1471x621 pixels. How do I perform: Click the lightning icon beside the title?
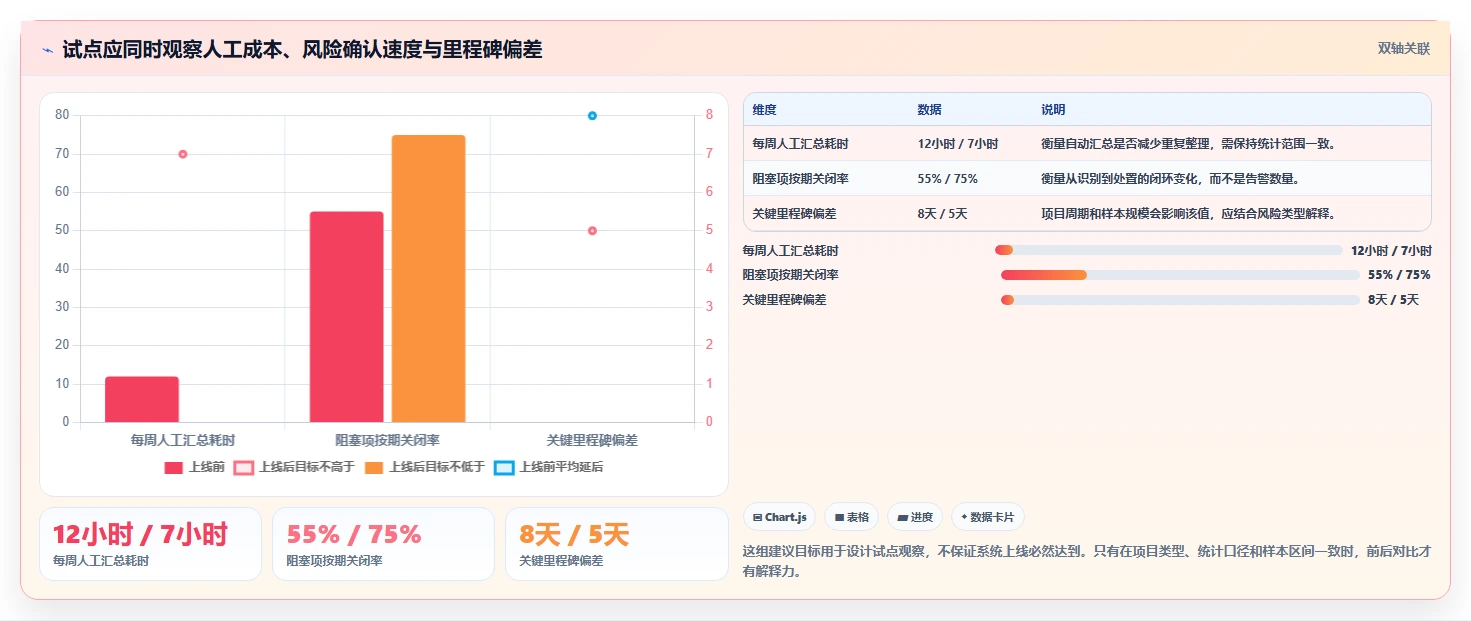48,49
